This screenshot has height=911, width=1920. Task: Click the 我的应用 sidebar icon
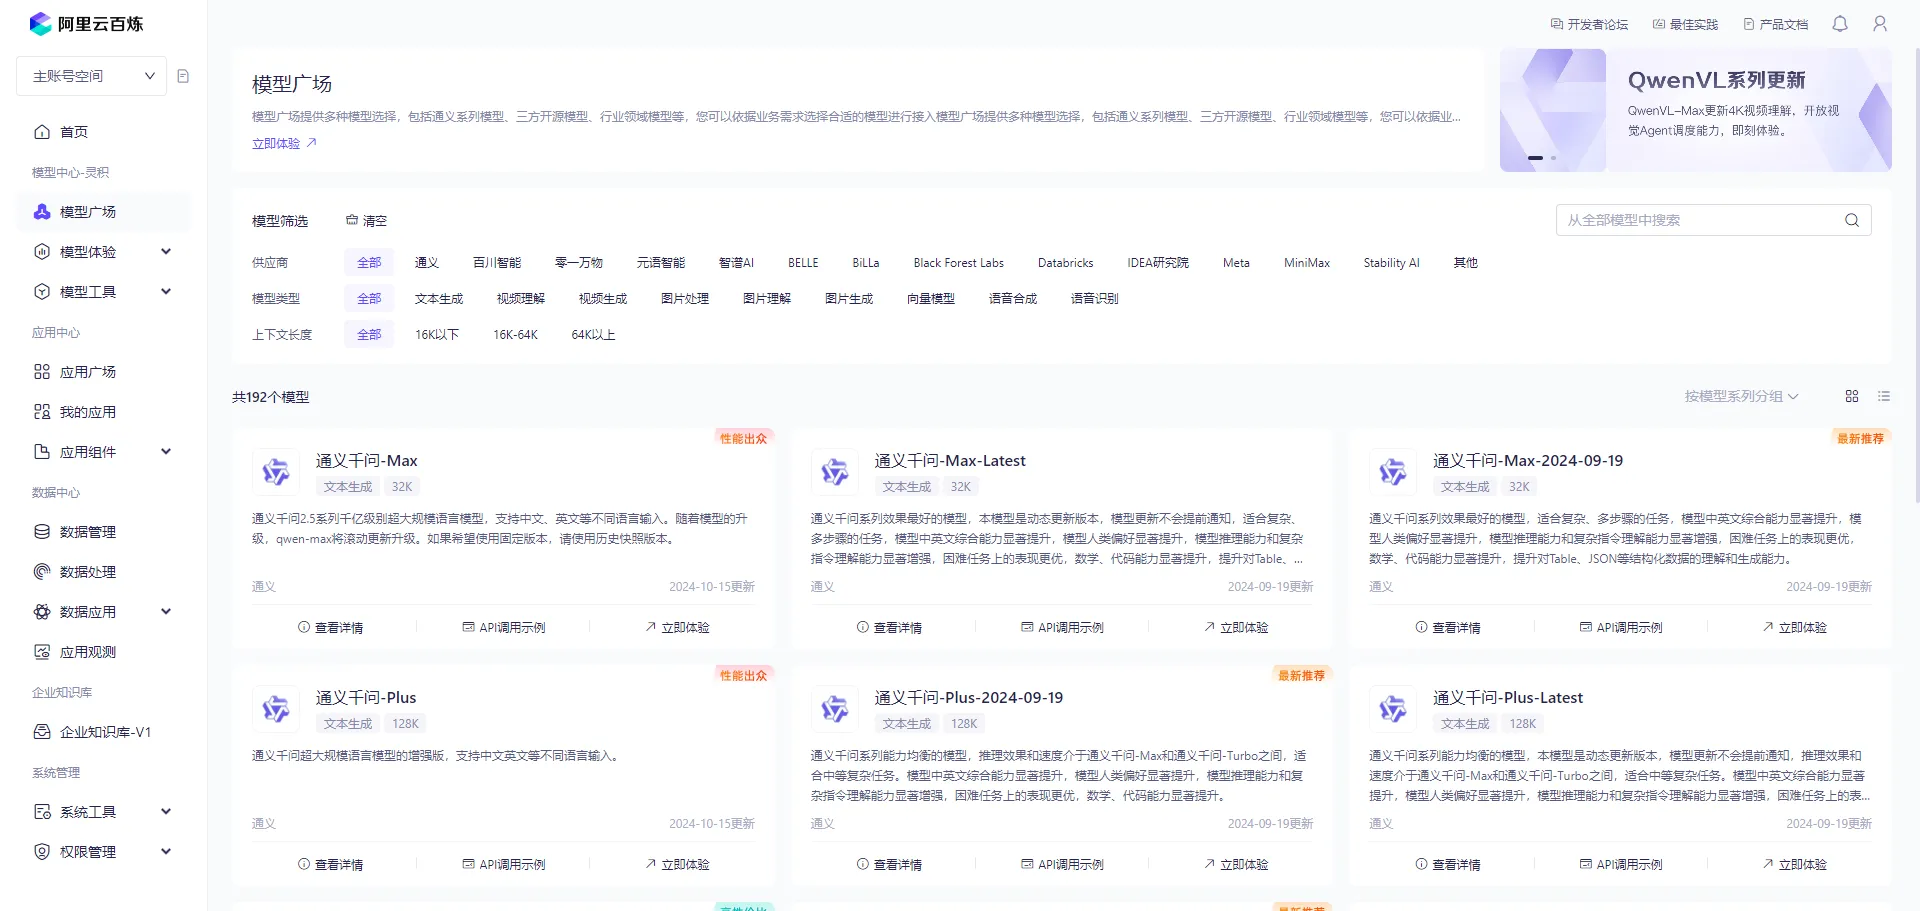[x=42, y=412]
